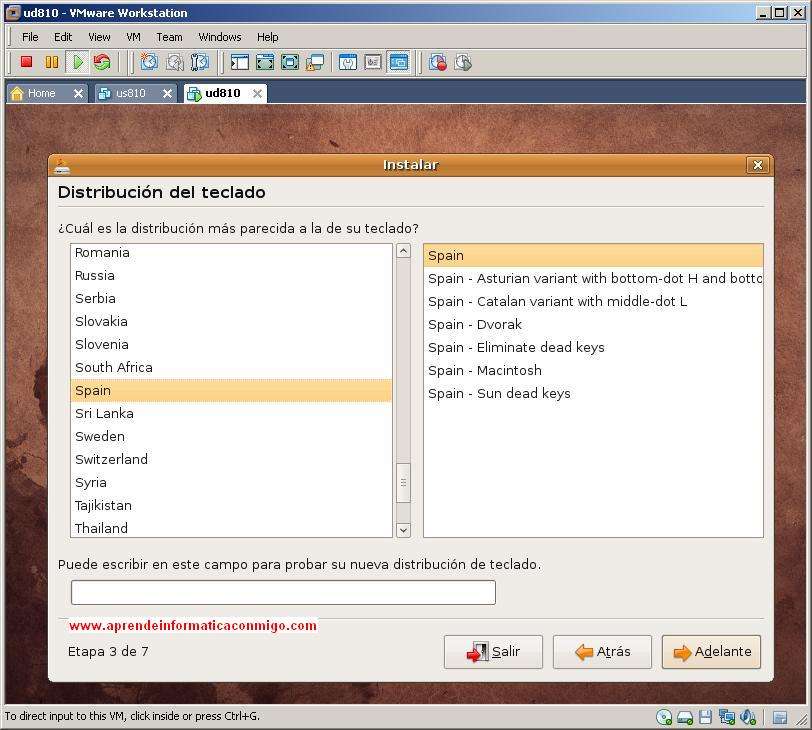Select Thailand in the country list
The height and width of the screenshot is (730, 812).
[231, 528]
